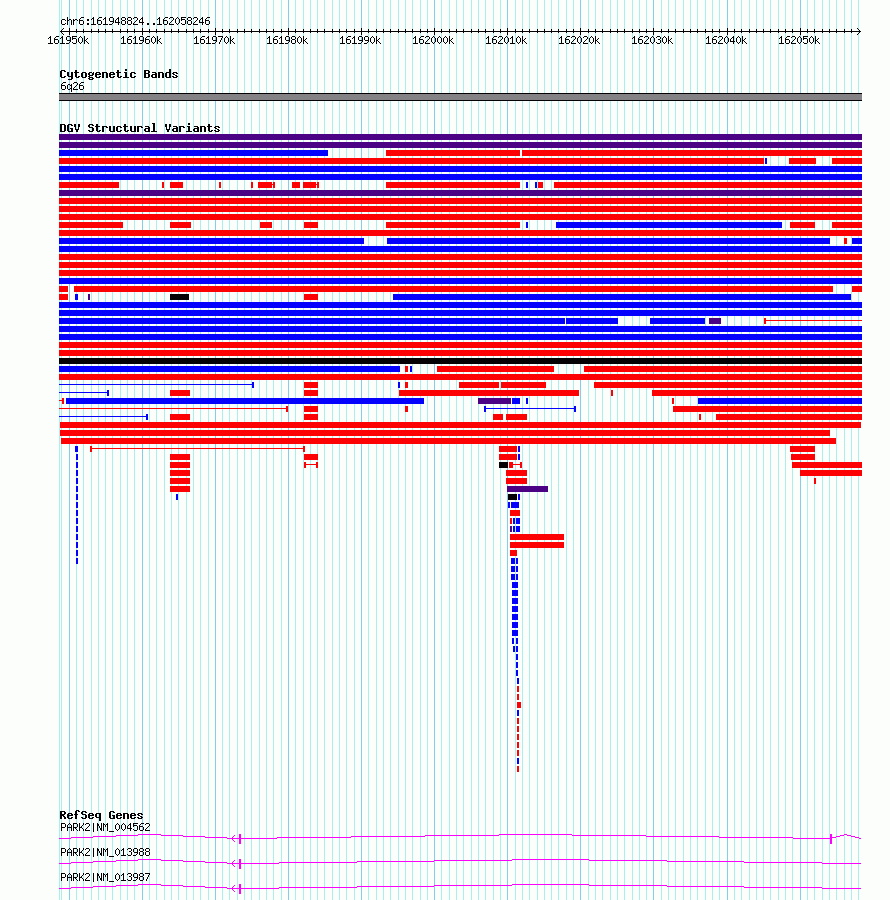Image resolution: width=890 pixels, height=900 pixels.
Task: Select thin red line variant spanning 161954k–161983k
Action: click(197, 448)
